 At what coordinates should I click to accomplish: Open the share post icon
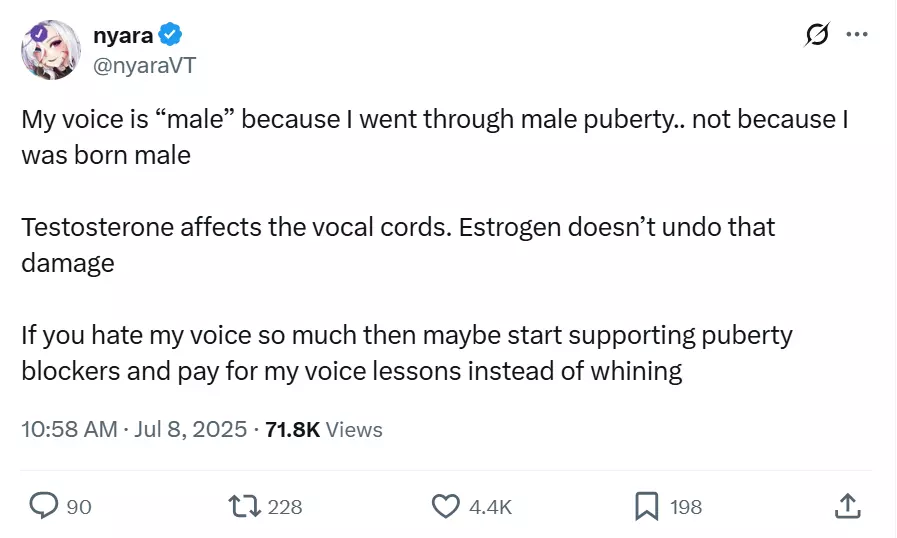coord(846,506)
